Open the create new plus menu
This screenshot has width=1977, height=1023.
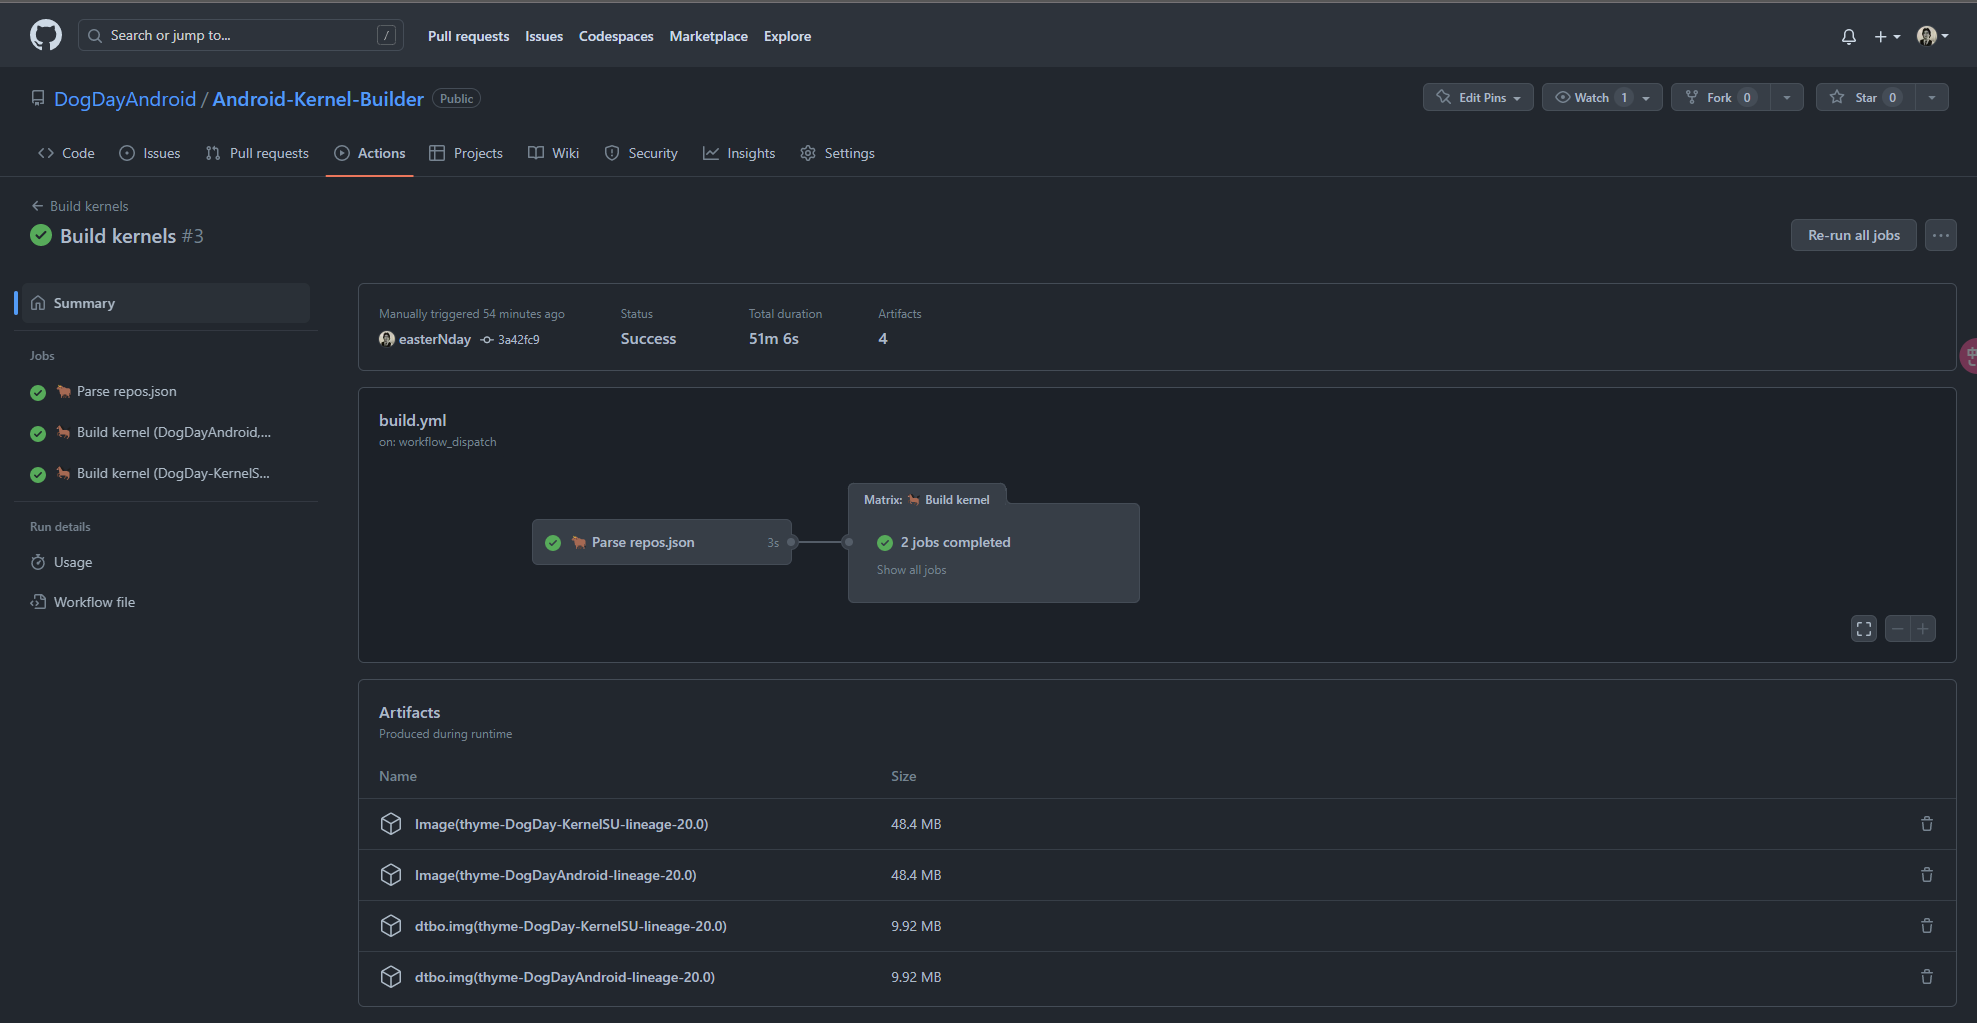click(1887, 36)
